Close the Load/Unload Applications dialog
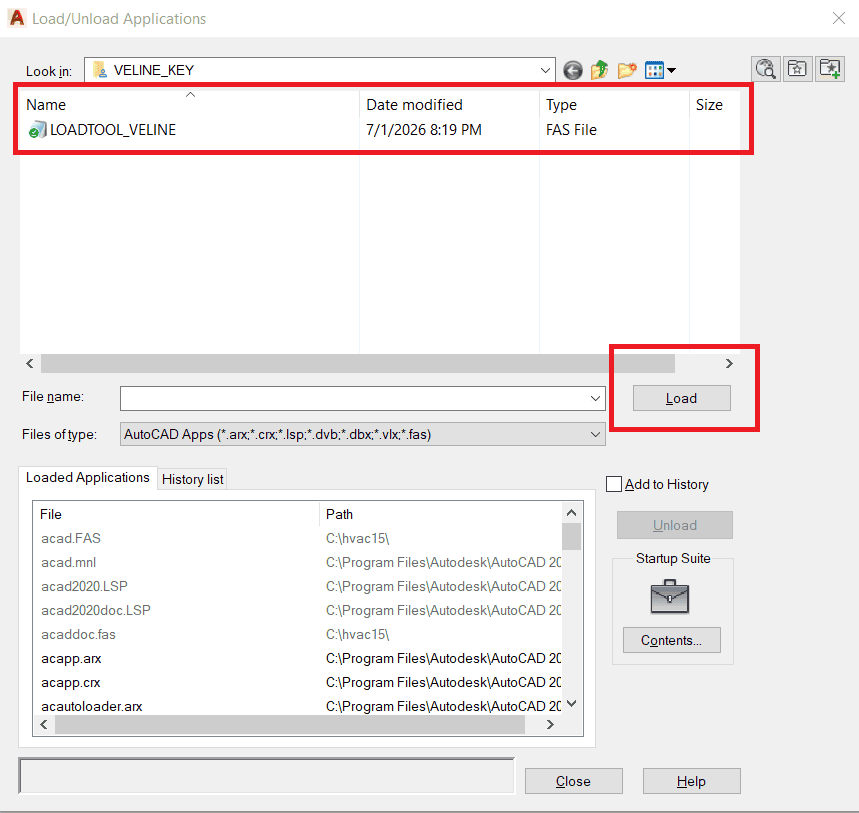Image resolution: width=859 pixels, height=813 pixels. (x=839, y=18)
